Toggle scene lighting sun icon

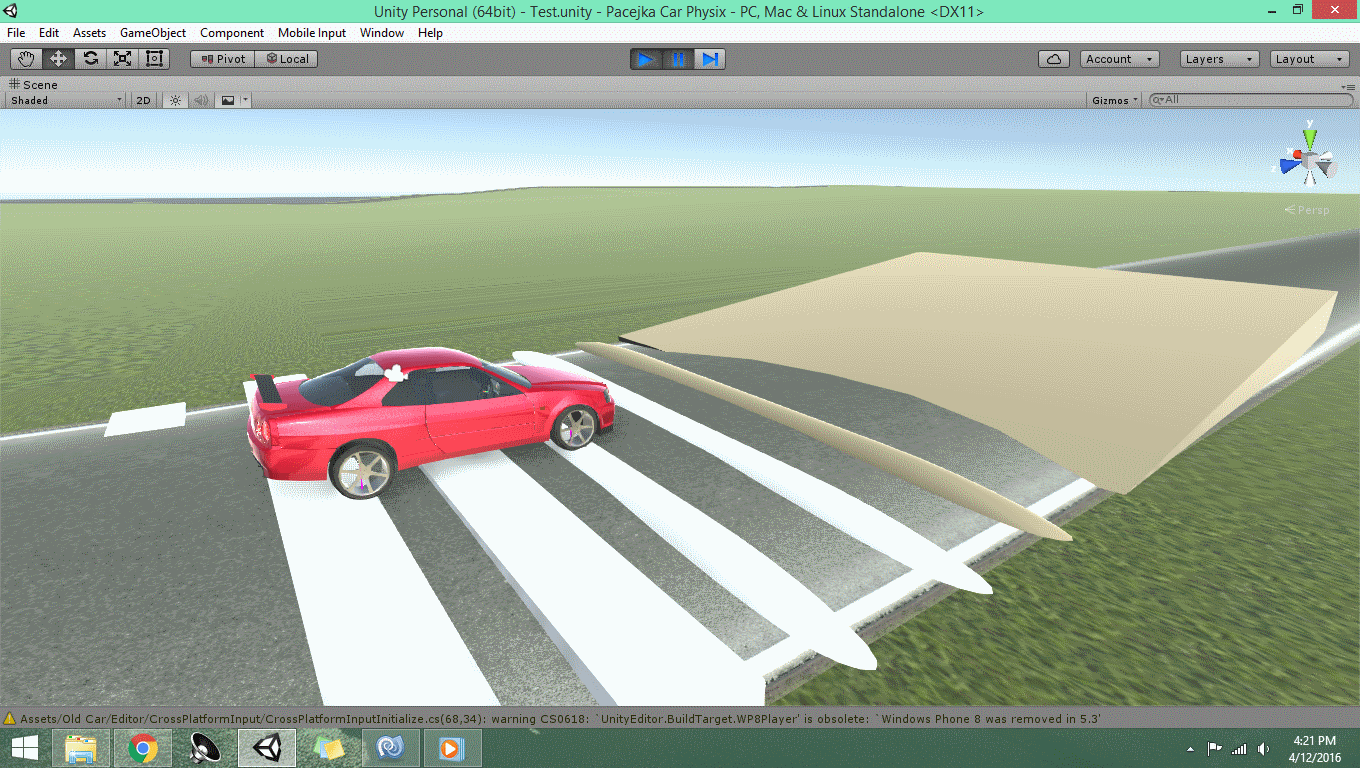point(175,100)
